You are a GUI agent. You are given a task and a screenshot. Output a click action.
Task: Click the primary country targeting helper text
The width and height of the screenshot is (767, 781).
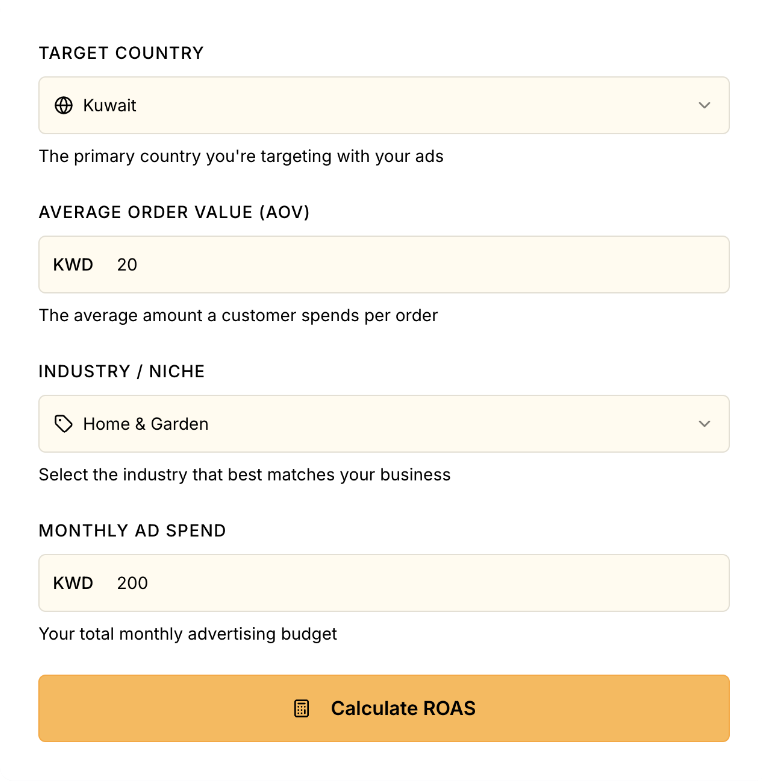[x=240, y=156]
